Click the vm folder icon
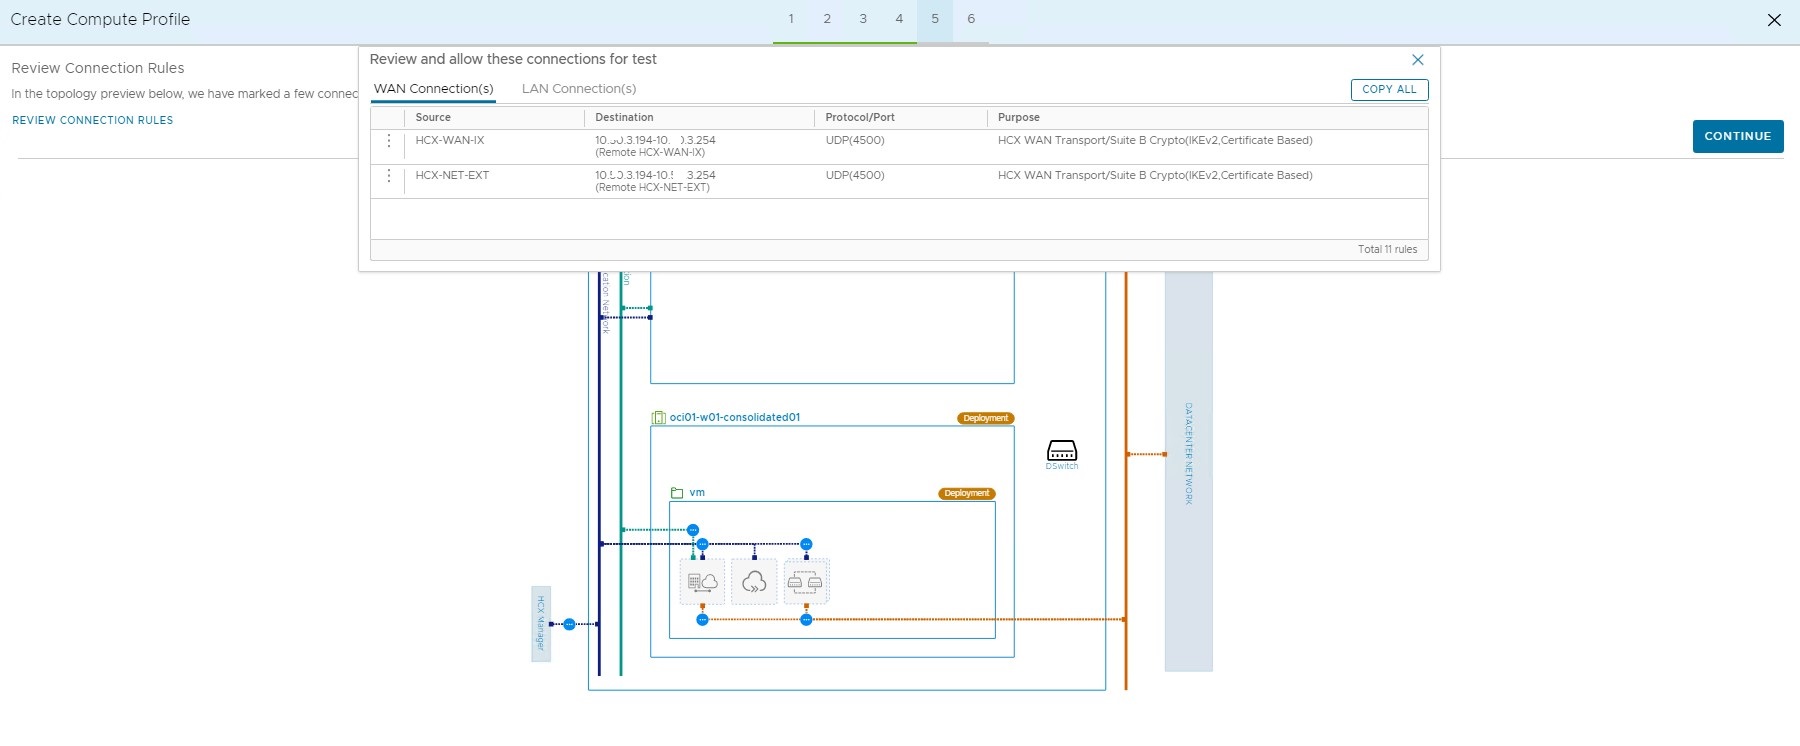 click(677, 493)
